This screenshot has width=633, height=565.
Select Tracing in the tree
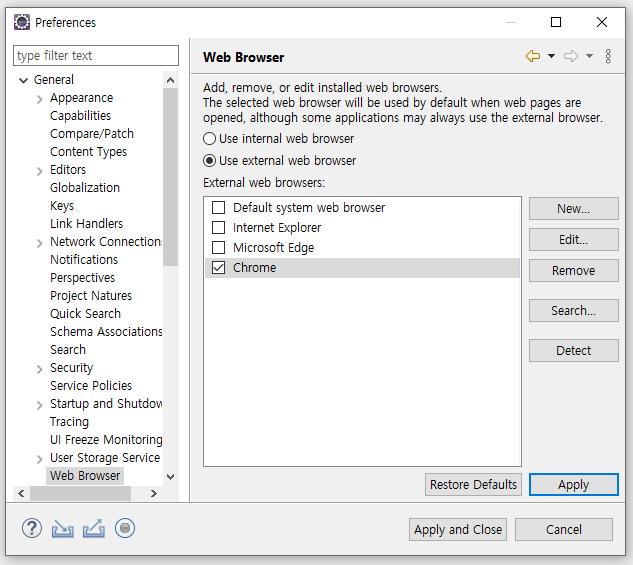coord(69,422)
